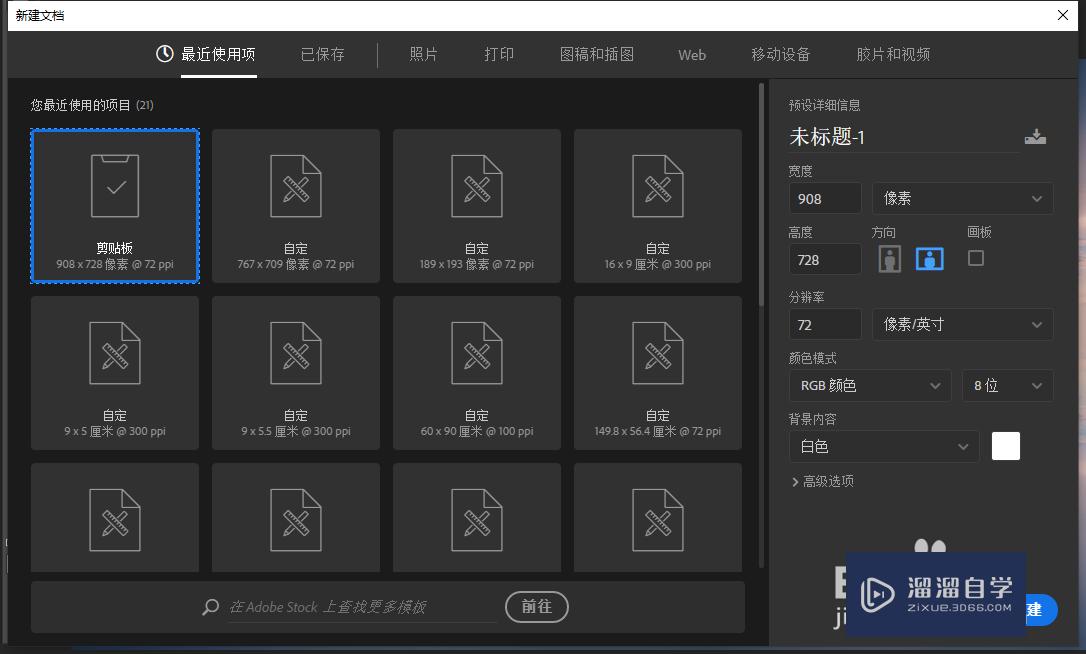Enable the 画板 checkbox
This screenshot has height=654, width=1086.
click(x=974, y=257)
